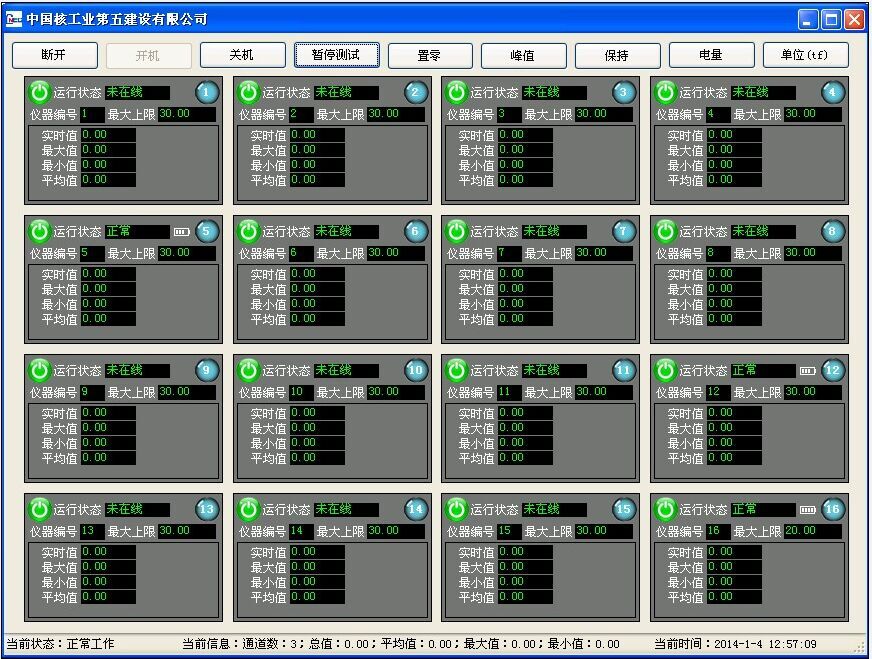Viewport: 872px width, 659px height.
Task: Click the 关机 shutdown button
Action: click(242, 55)
